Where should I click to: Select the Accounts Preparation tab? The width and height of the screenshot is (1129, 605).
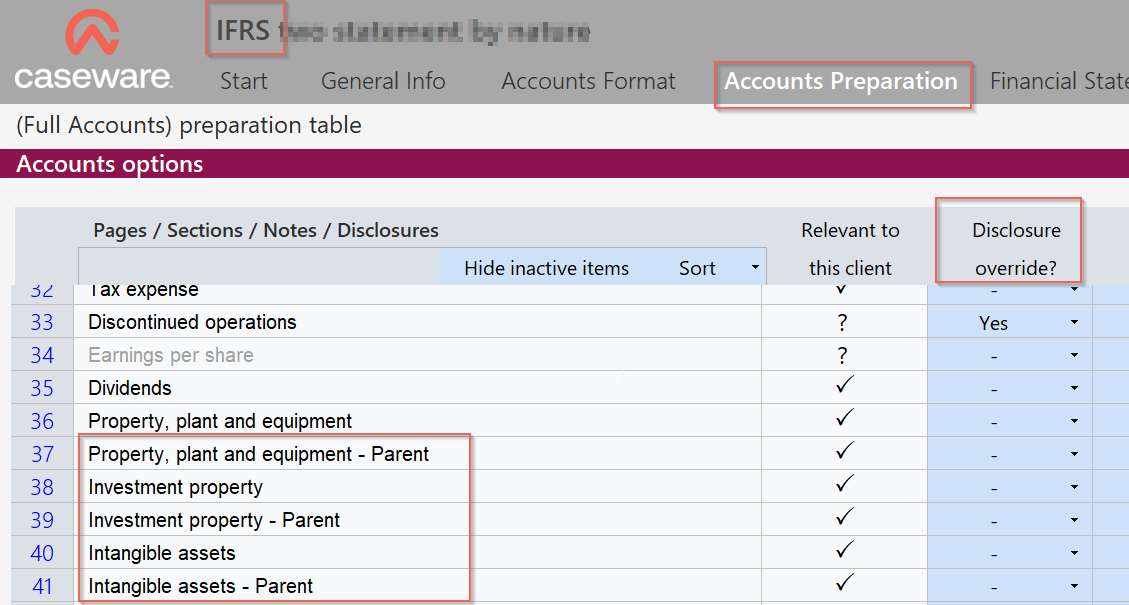(841, 81)
